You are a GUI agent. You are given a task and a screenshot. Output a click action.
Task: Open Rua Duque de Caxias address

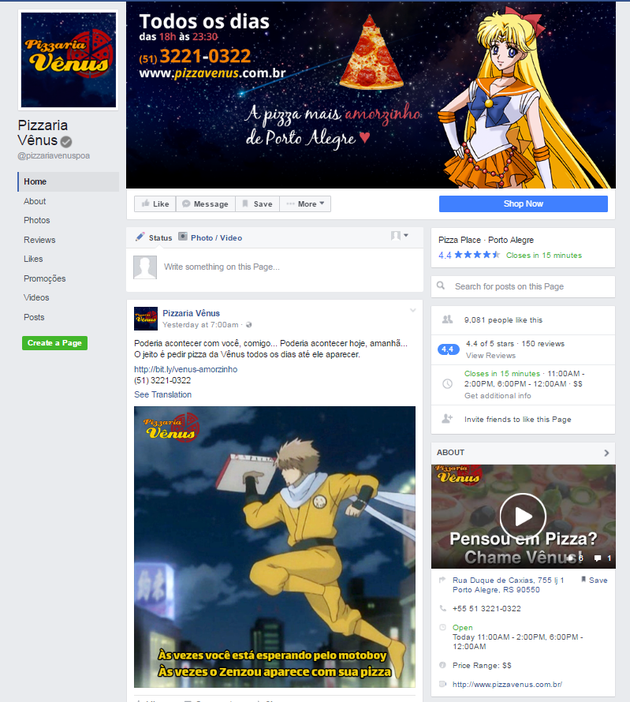[508, 585]
